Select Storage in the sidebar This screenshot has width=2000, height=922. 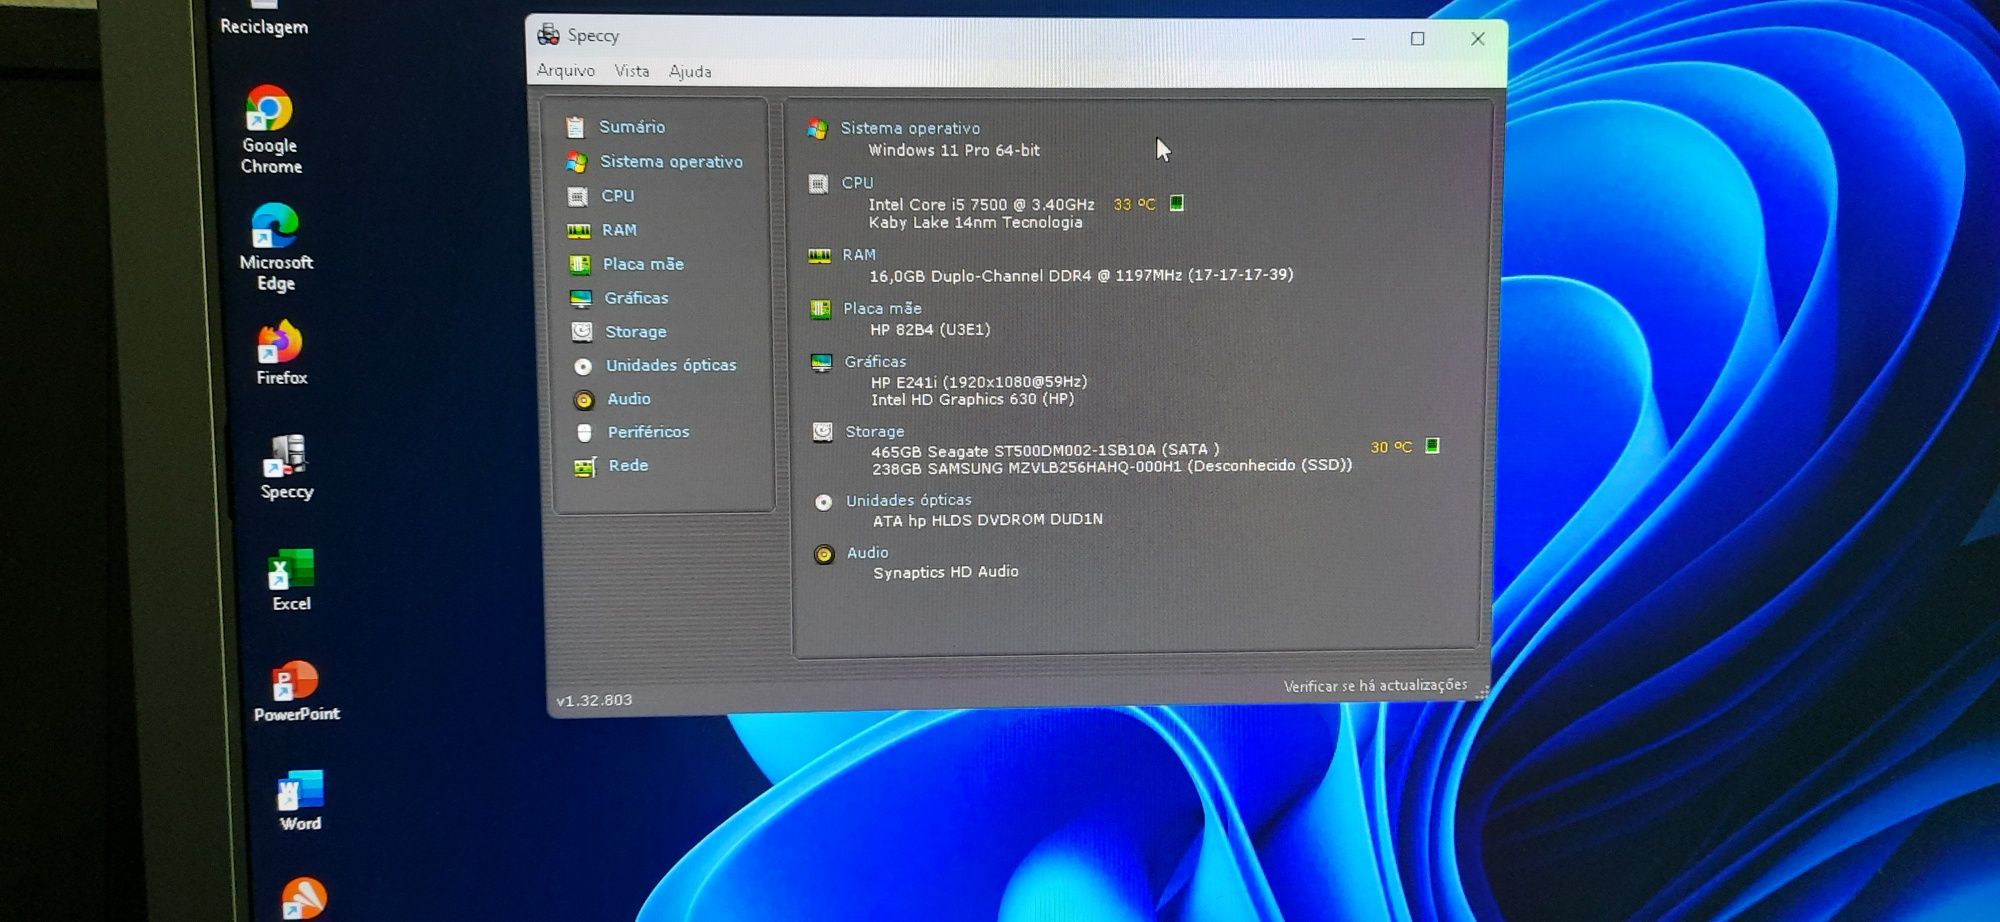tap(636, 332)
